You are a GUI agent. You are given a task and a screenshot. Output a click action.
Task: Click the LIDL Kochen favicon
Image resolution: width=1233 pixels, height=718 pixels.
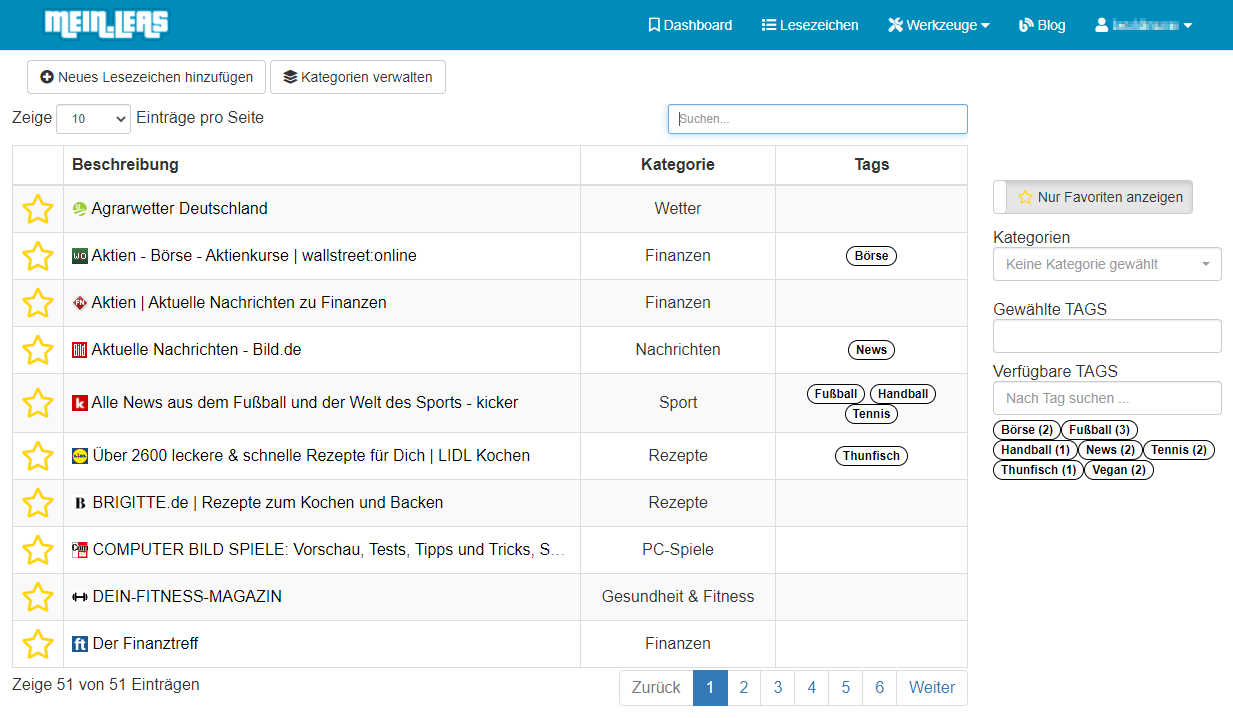point(80,456)
